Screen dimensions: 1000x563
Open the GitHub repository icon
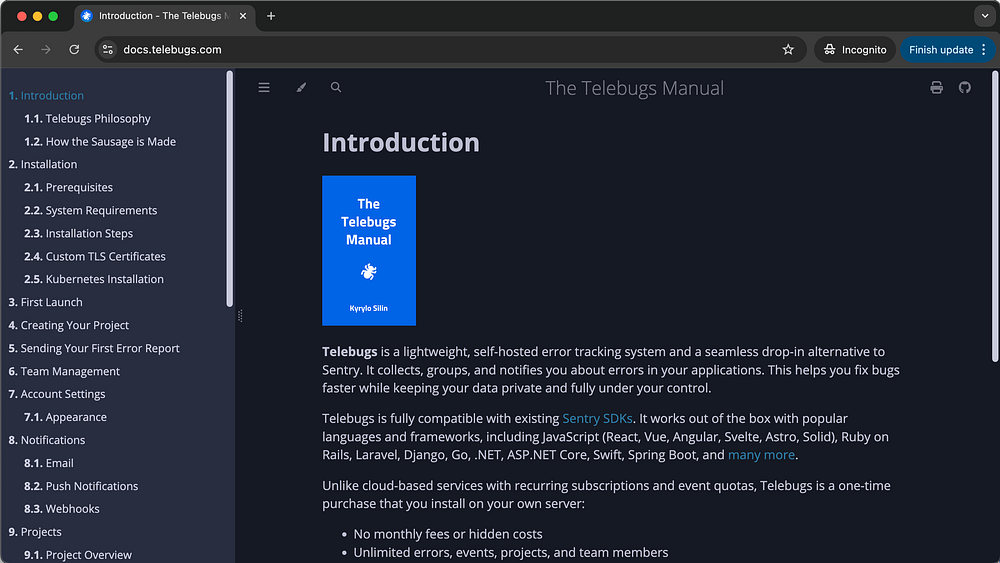965,87
